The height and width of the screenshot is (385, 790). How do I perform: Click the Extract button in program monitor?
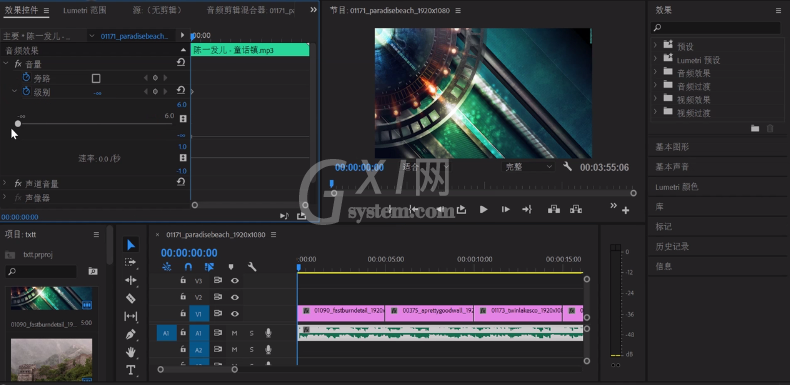pos(576,209)
